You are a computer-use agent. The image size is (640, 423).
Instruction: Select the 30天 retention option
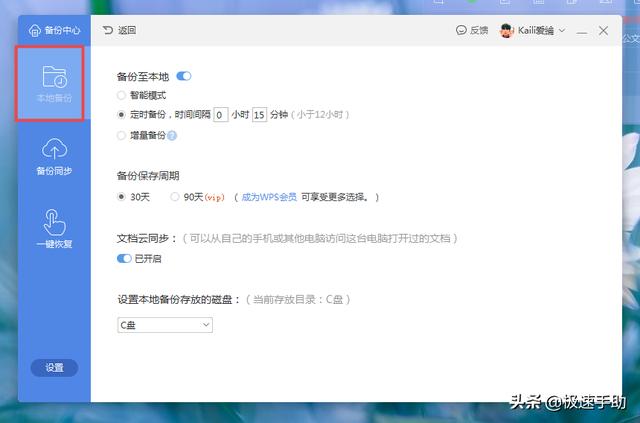[x=121, y=197]
